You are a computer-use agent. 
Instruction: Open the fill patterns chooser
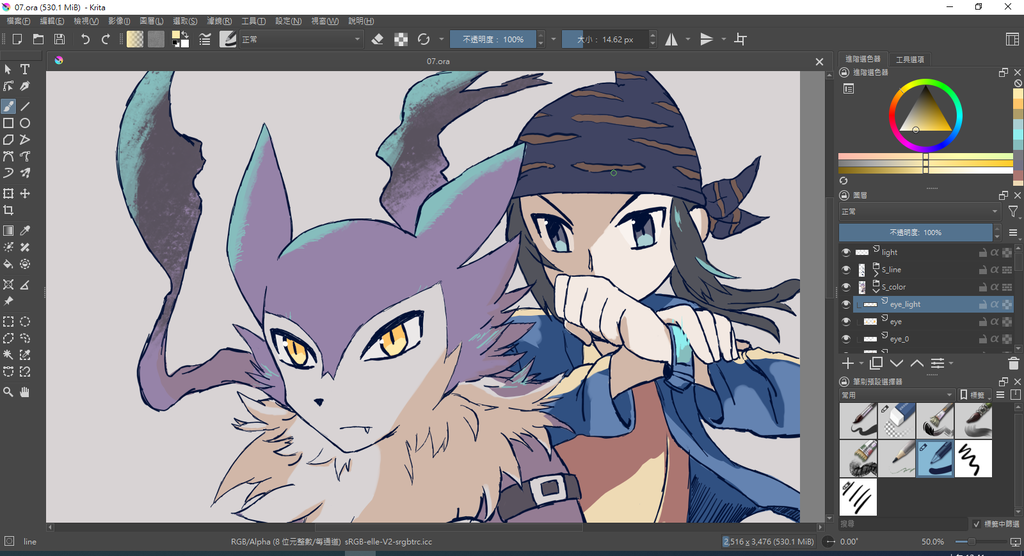pyautogui.click(x=156, y=39)
